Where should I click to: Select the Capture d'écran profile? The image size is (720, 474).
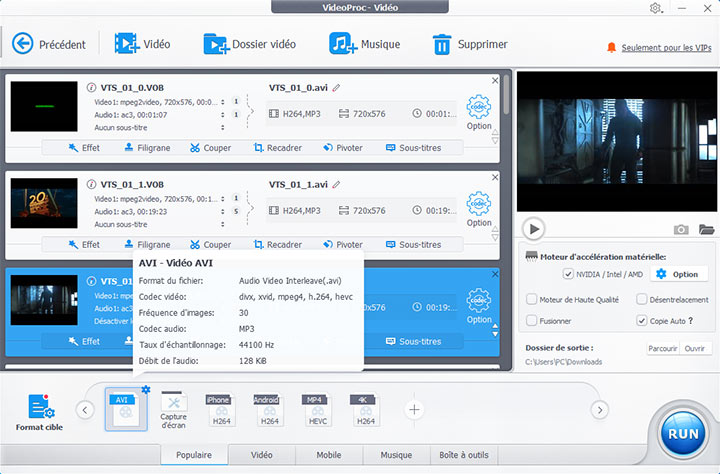174,410
